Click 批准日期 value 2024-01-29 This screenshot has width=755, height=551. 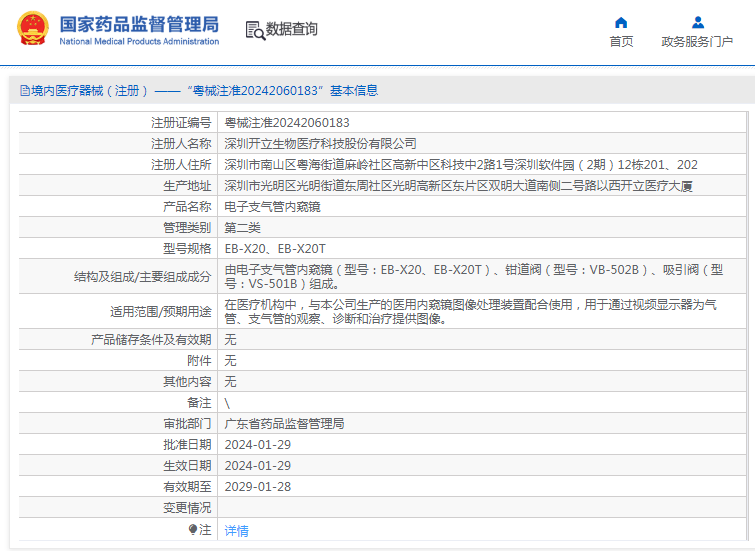258,445
